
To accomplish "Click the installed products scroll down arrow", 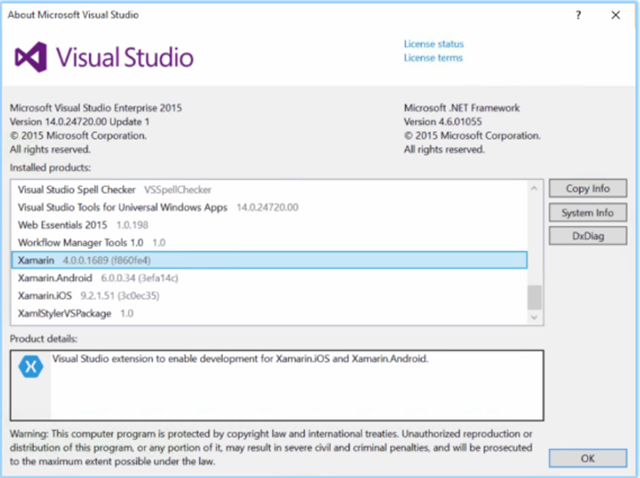I will point(534,317).
